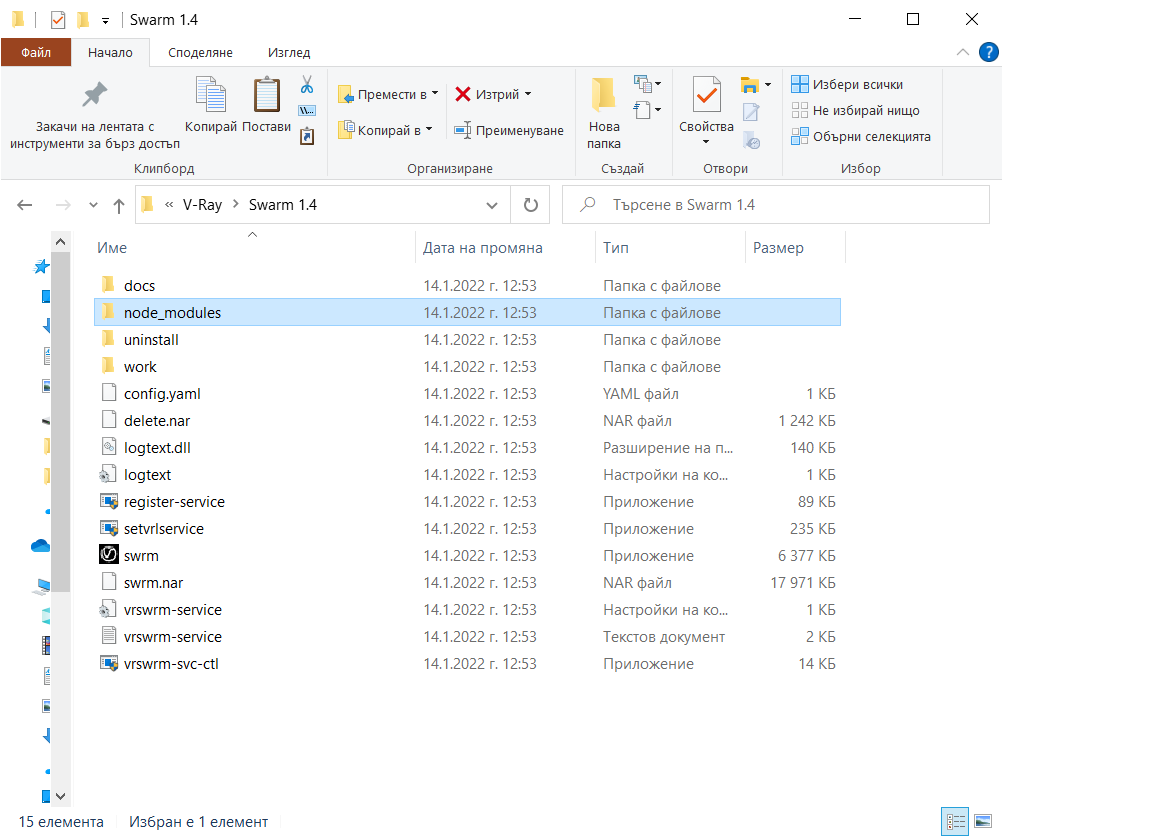1152x837 pixels.
Task: Click the sidebar scrollbar up arrow
Action: point(60,242)
